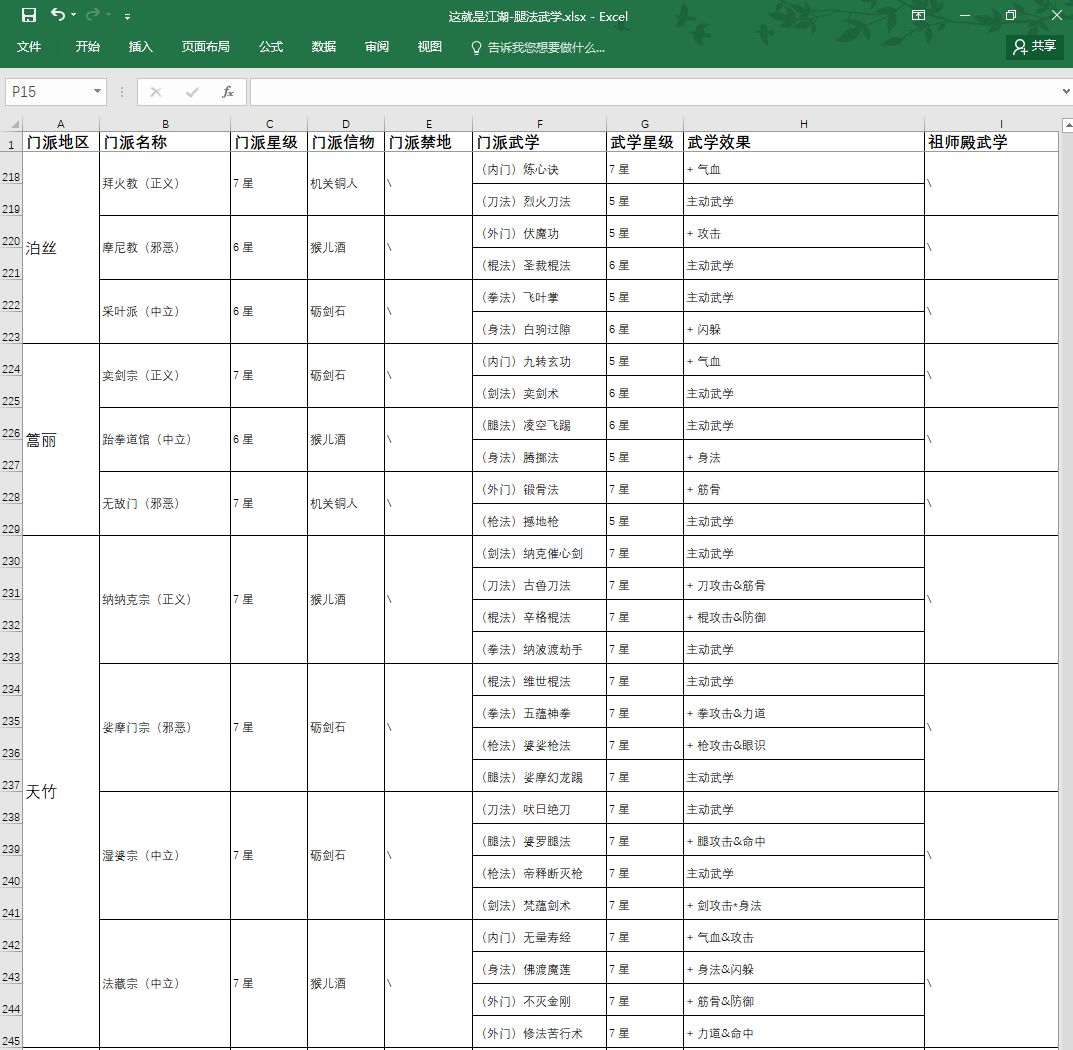Click the 跆拳道馆（中立） cell

(x=165, y=439)
